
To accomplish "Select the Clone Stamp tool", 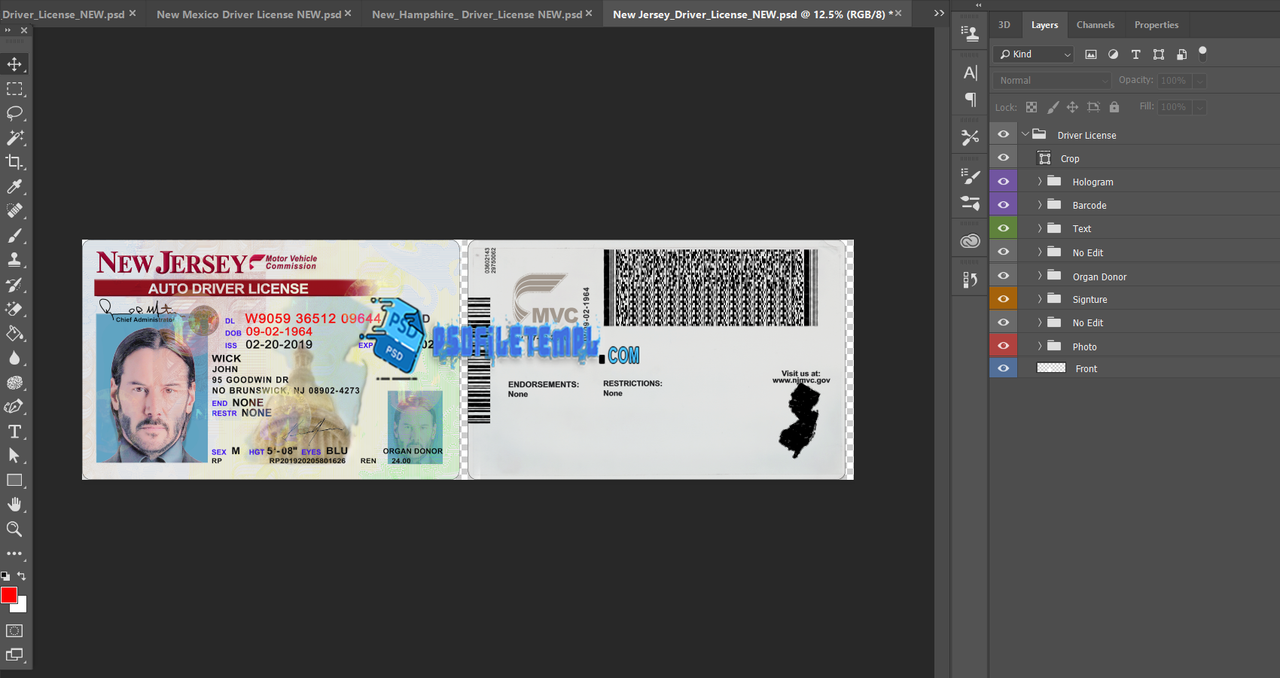I will point(14,260).
